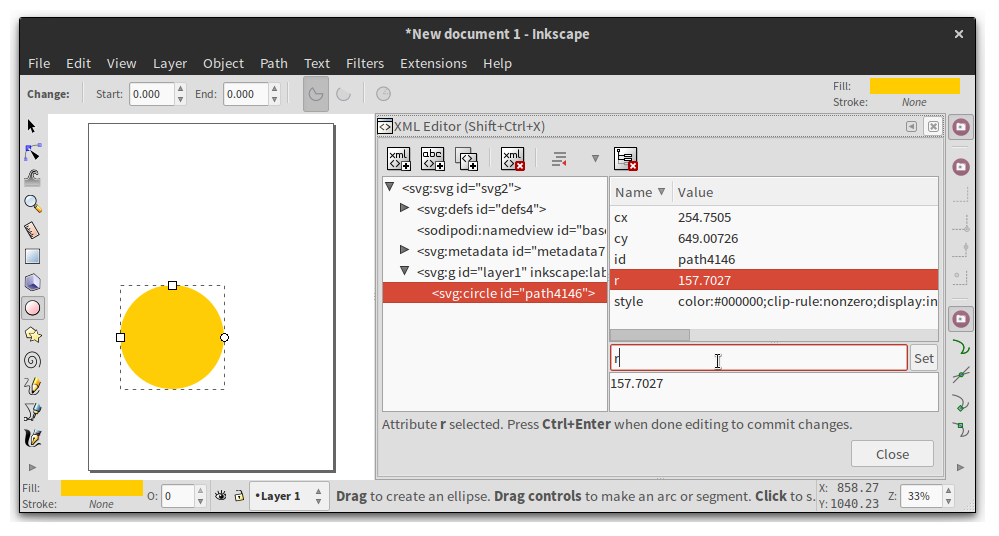Toggle closed arc pie shape button
Image resolution: width=999 pixels, height=536 pixels.
coord(315,94)
